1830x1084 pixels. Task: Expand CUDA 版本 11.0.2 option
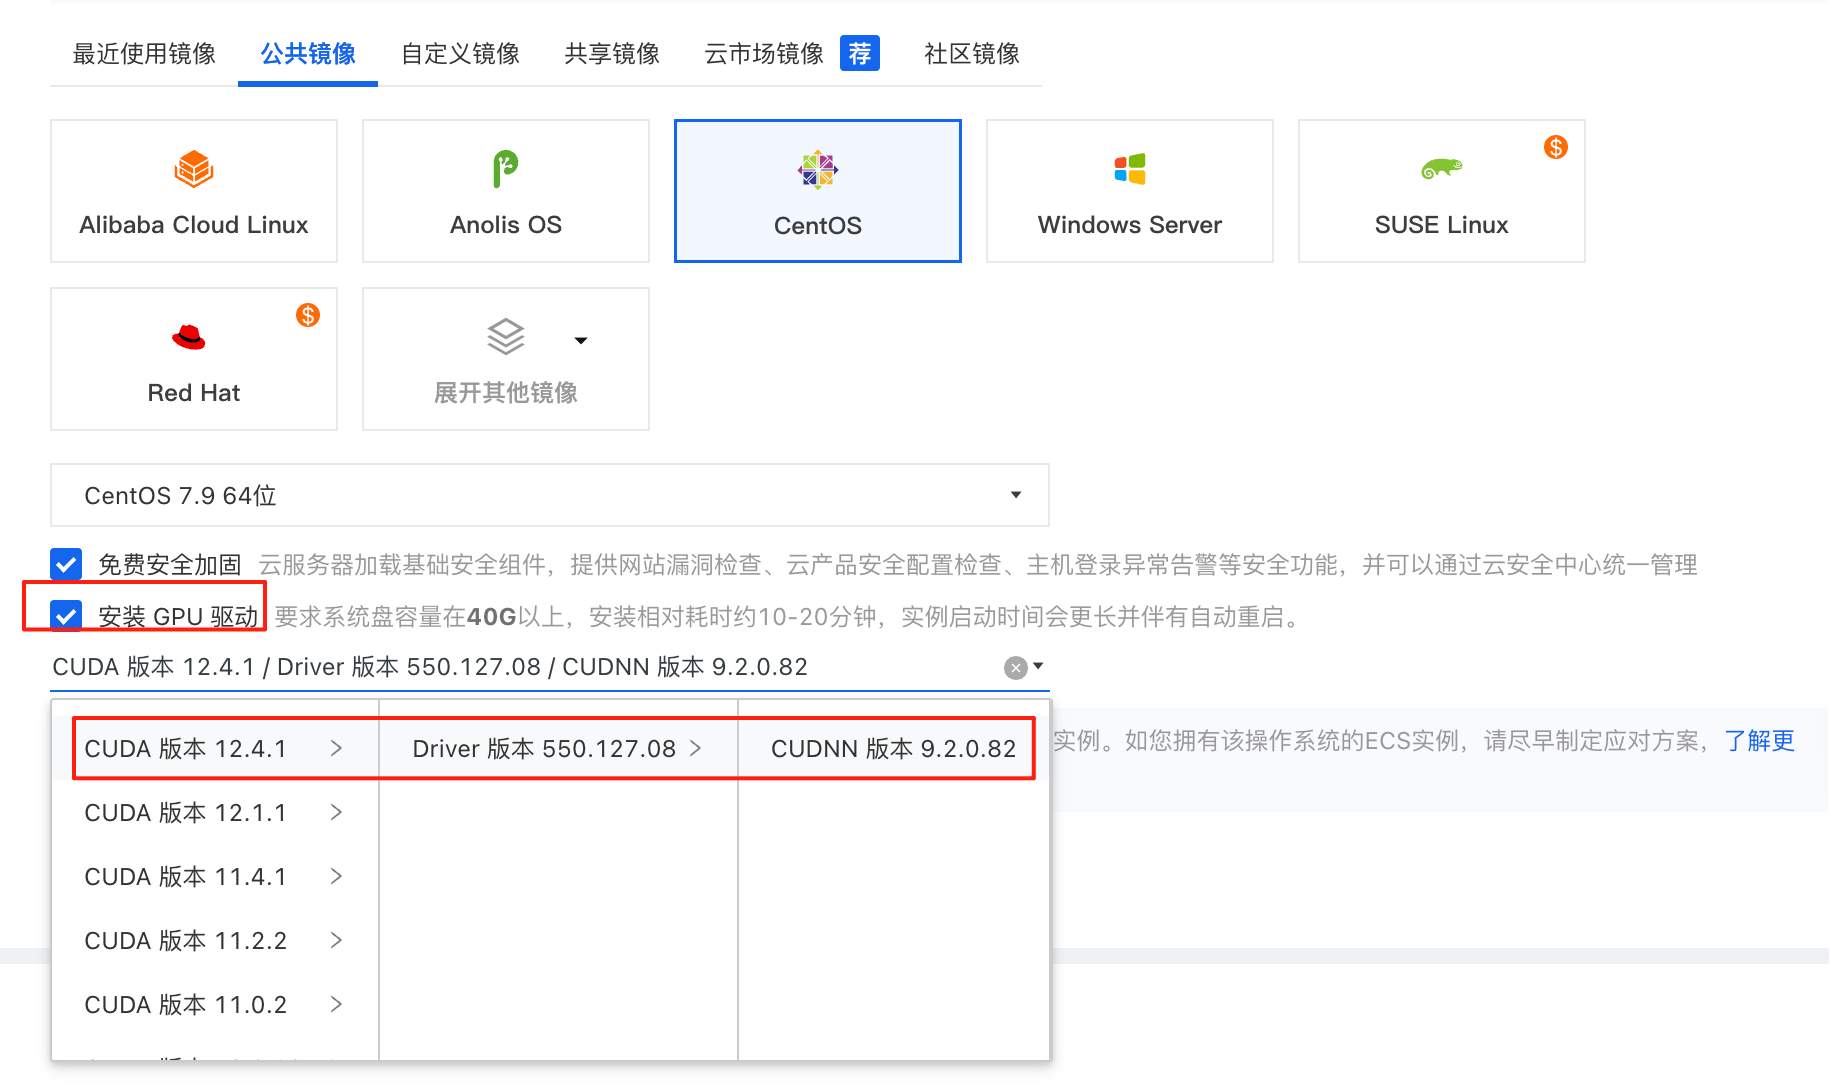[x=215, y=1005]
